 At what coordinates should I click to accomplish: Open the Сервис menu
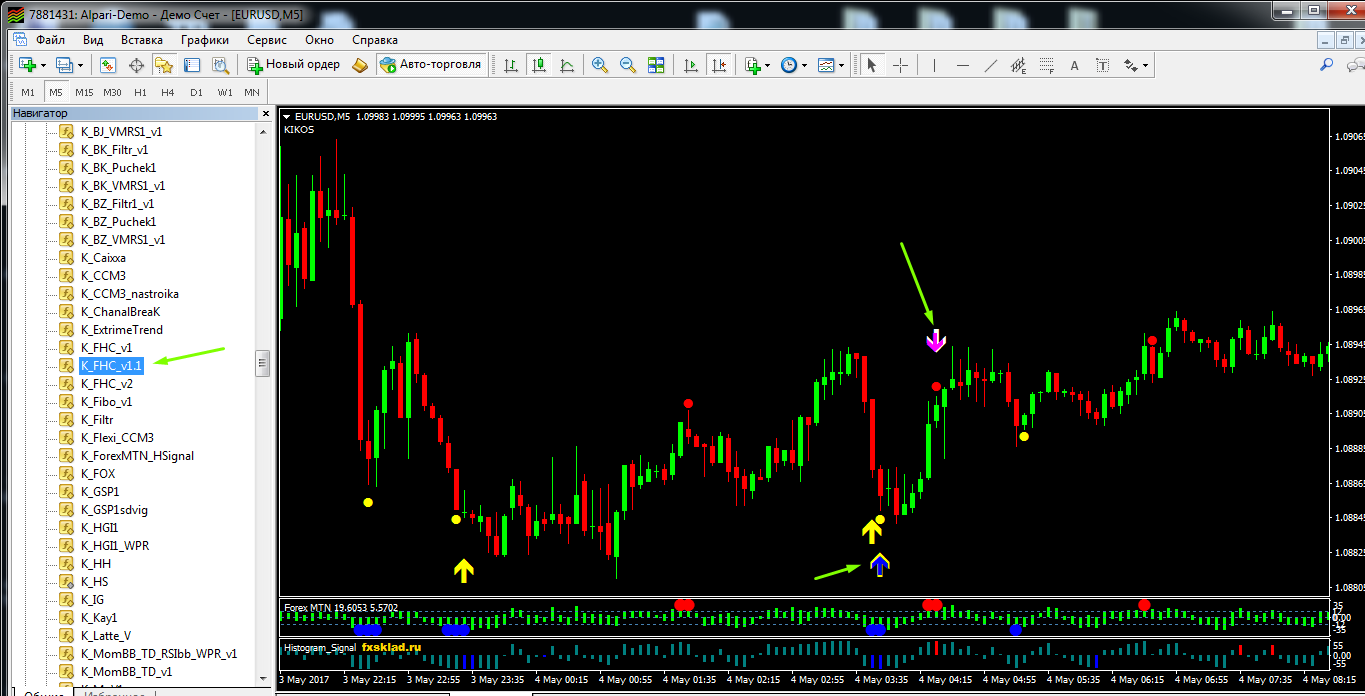[267, 40]
